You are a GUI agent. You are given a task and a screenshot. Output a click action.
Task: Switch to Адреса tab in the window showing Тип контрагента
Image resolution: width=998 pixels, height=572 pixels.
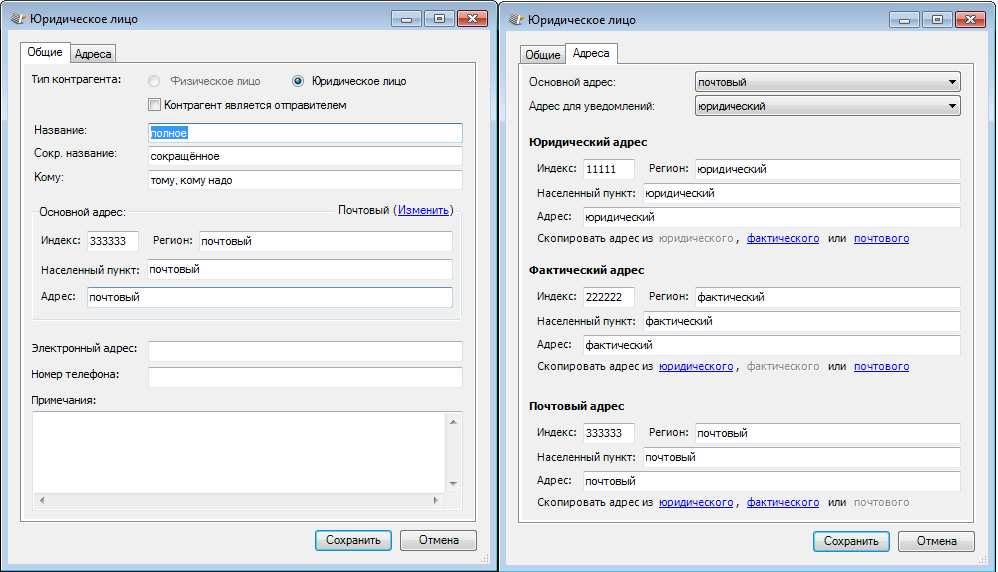click(x=94, y=53)
